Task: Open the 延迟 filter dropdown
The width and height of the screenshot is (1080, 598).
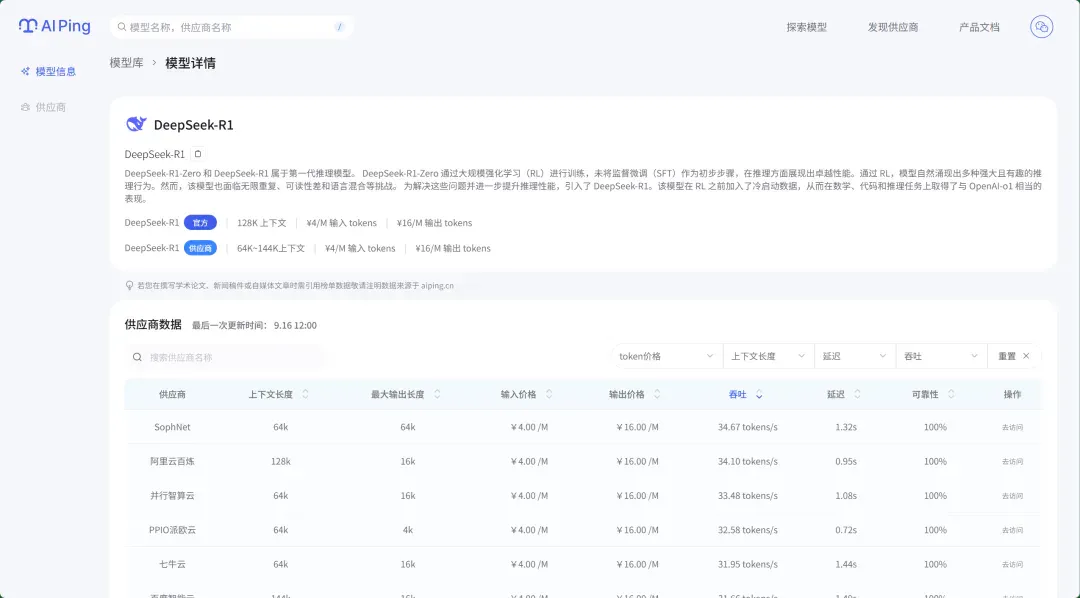Action: pos(854,356)
